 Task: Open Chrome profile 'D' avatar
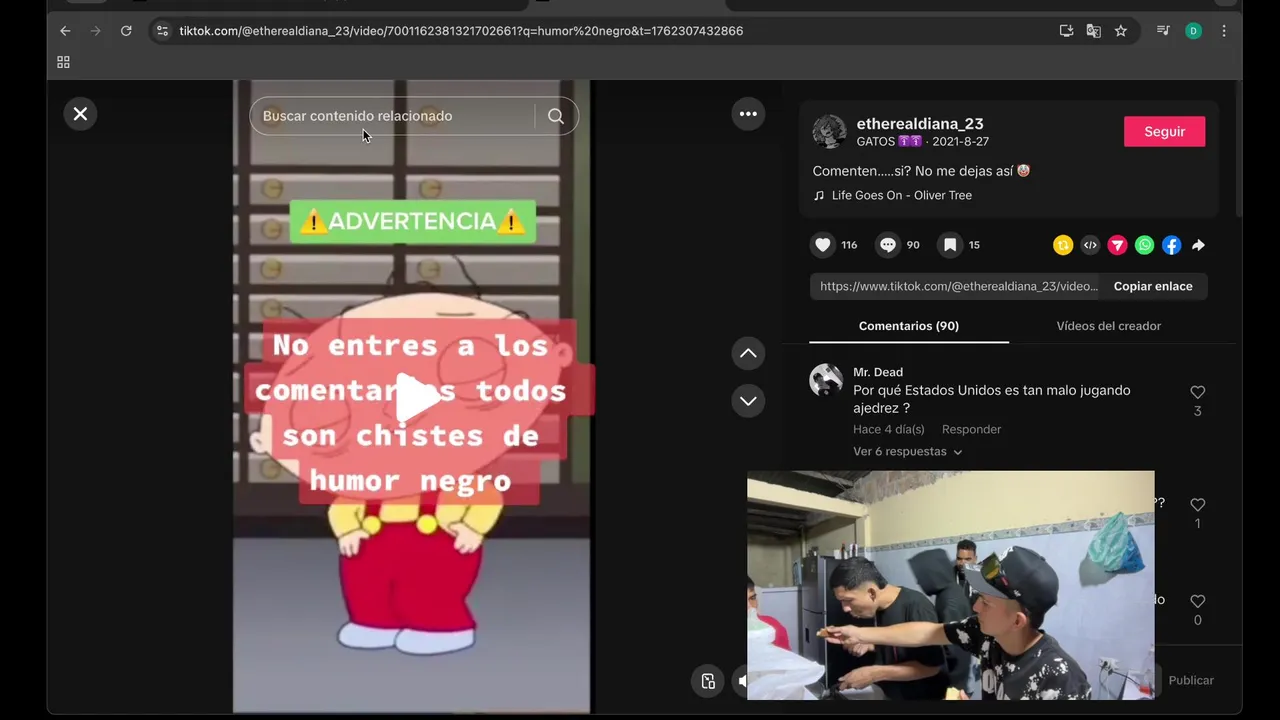[x=1193, y=31]
